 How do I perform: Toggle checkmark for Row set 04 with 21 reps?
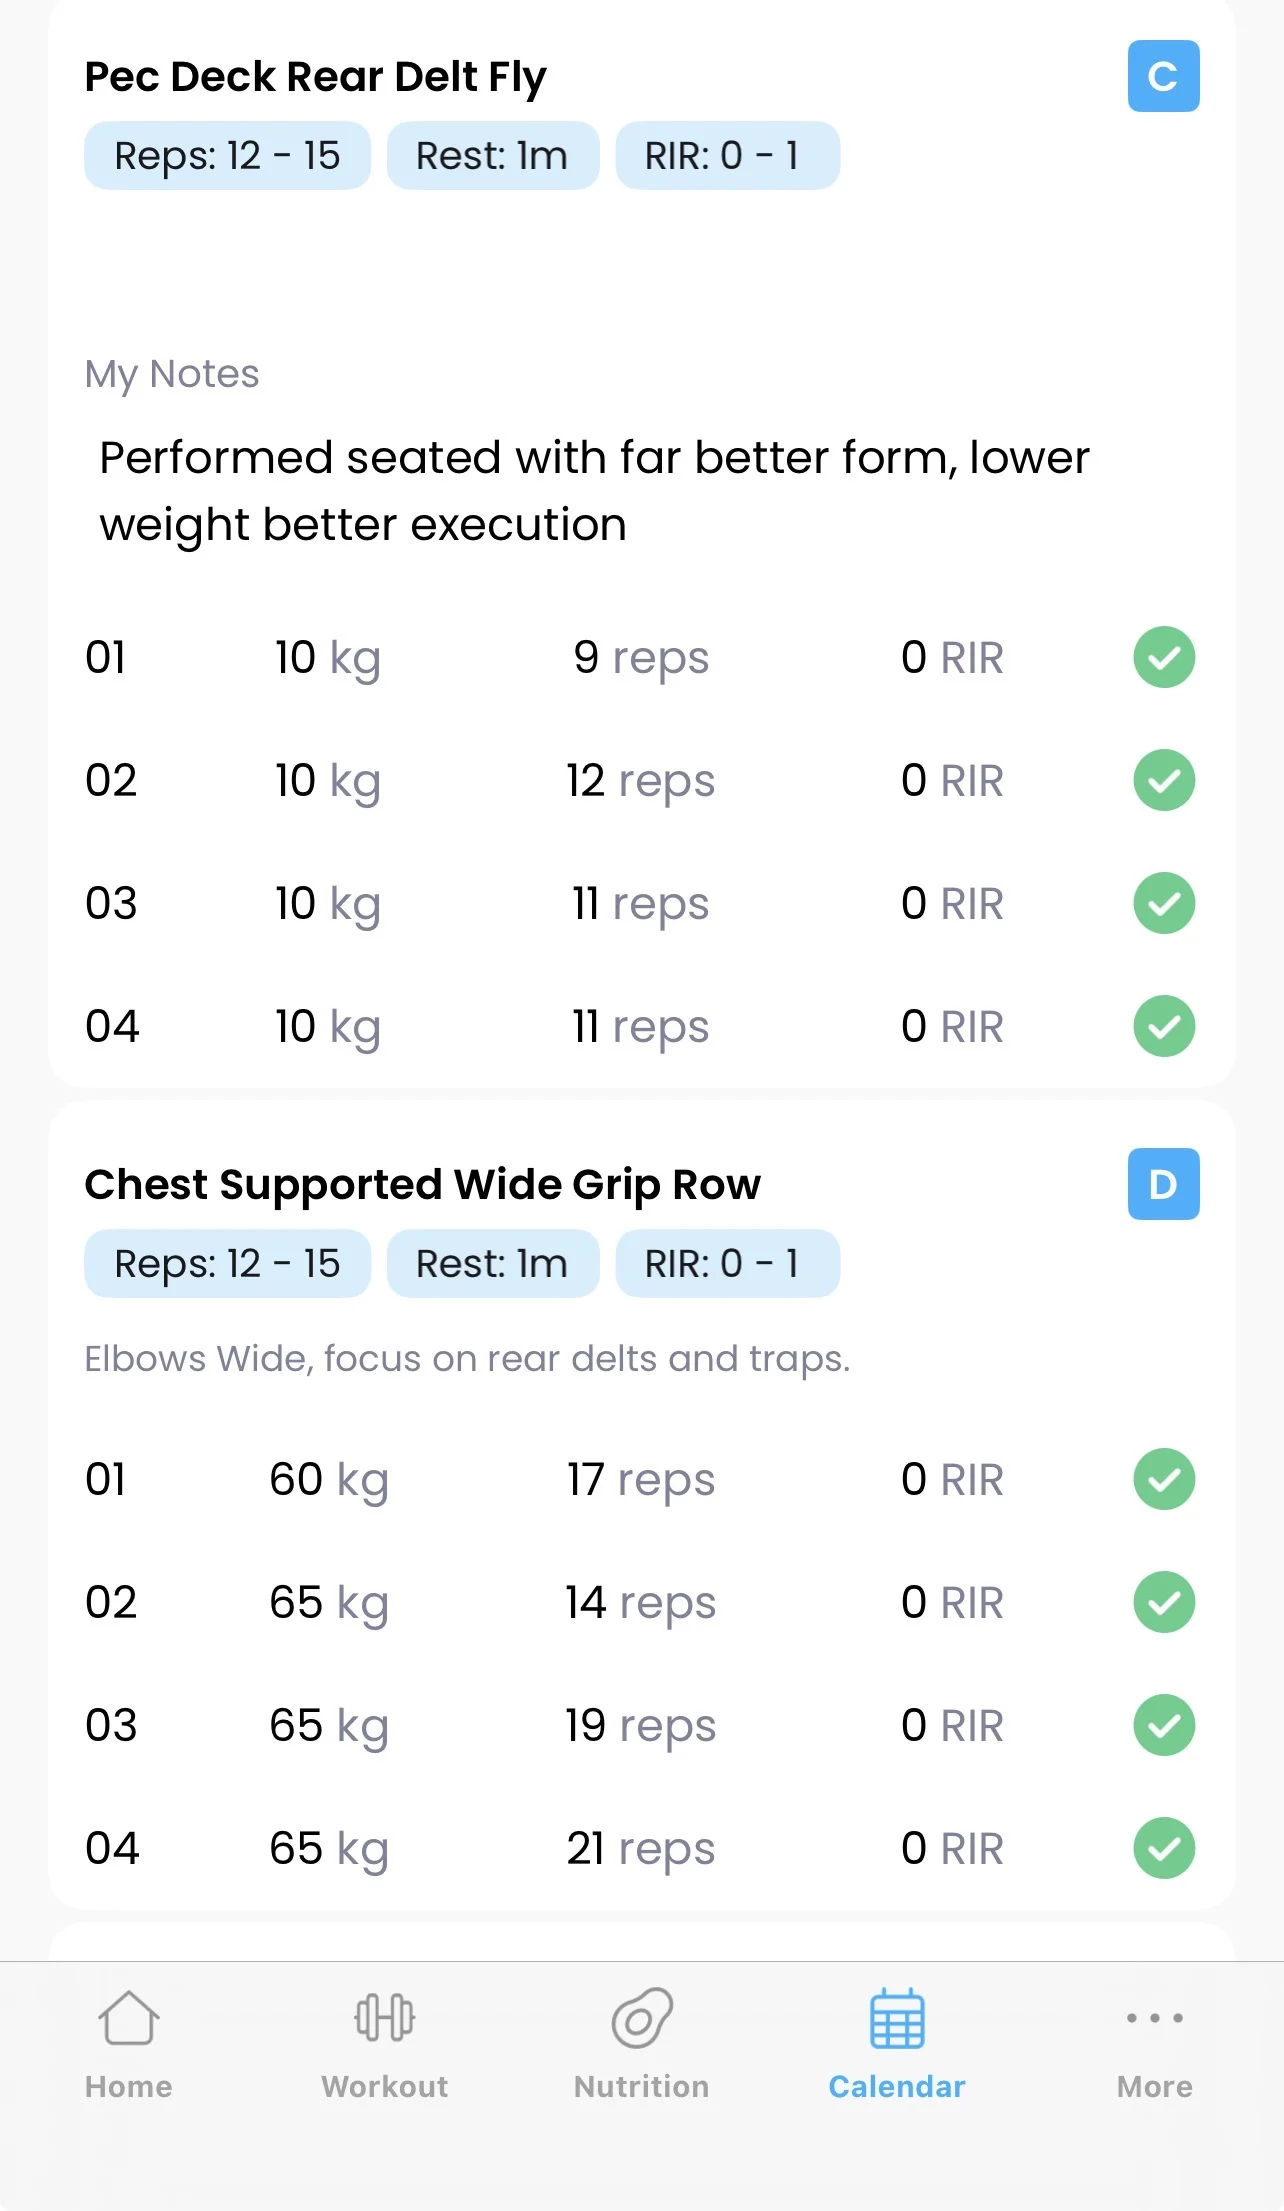click(x=1163, y=1848)
